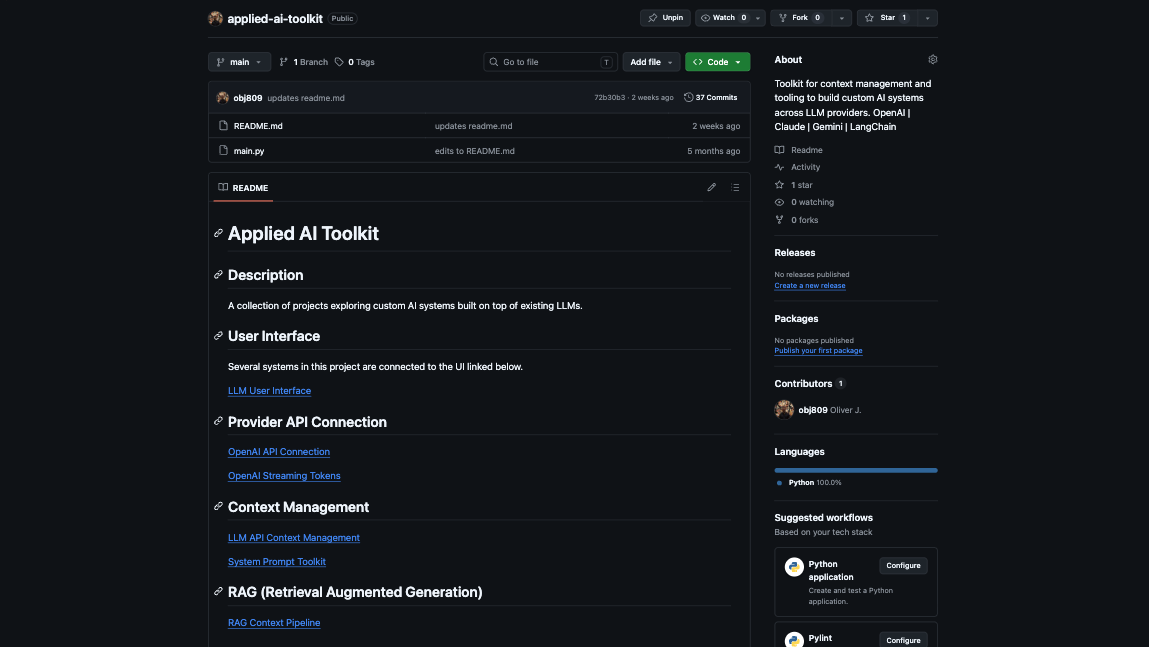Viewport: 1149px width, 647px height.
Task: Click the obj809 commit author avatar
Action: 223,97
